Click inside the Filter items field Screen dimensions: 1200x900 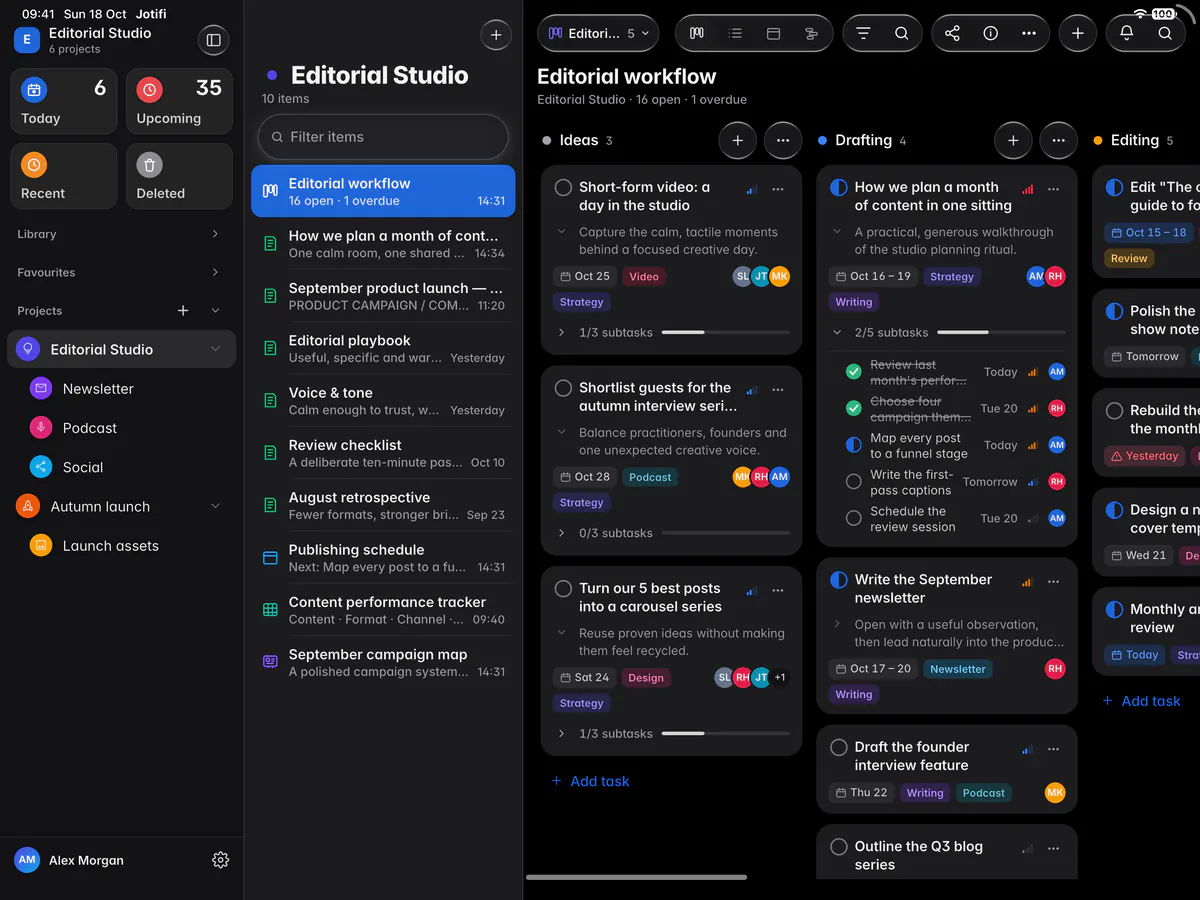click(383, 137)
